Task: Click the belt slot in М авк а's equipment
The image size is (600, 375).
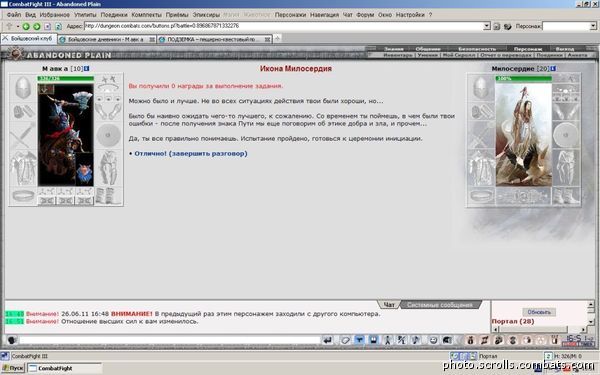Action: [23, 196]
